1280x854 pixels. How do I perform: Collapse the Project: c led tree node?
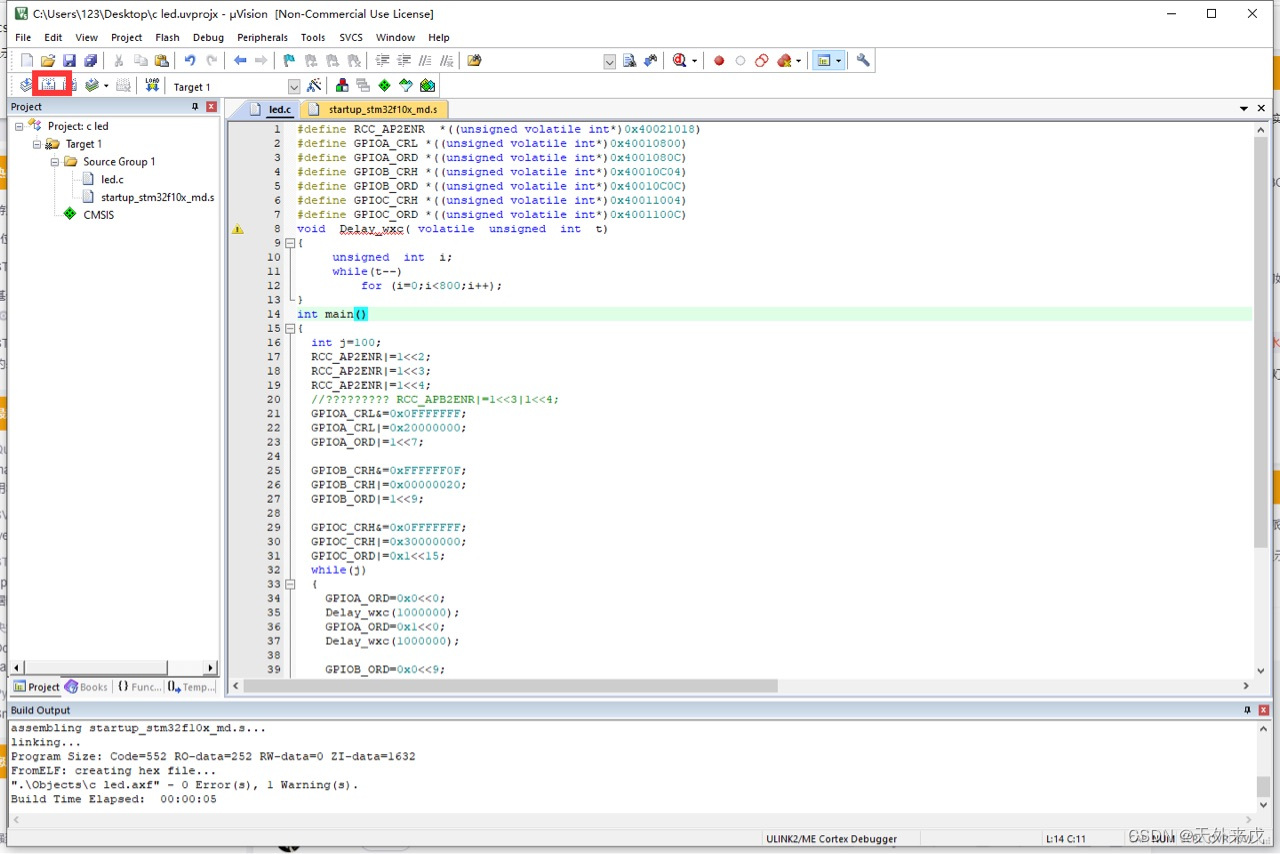coord(19,126)
